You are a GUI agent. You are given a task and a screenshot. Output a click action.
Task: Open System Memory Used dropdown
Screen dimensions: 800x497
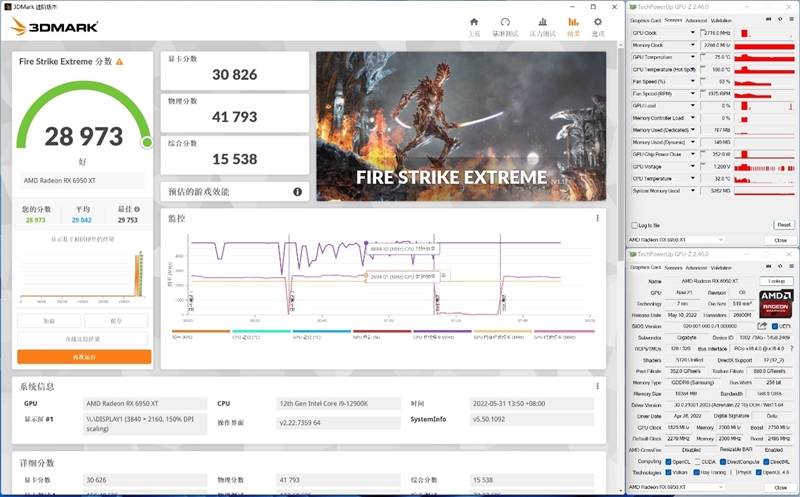pos(692,191)
